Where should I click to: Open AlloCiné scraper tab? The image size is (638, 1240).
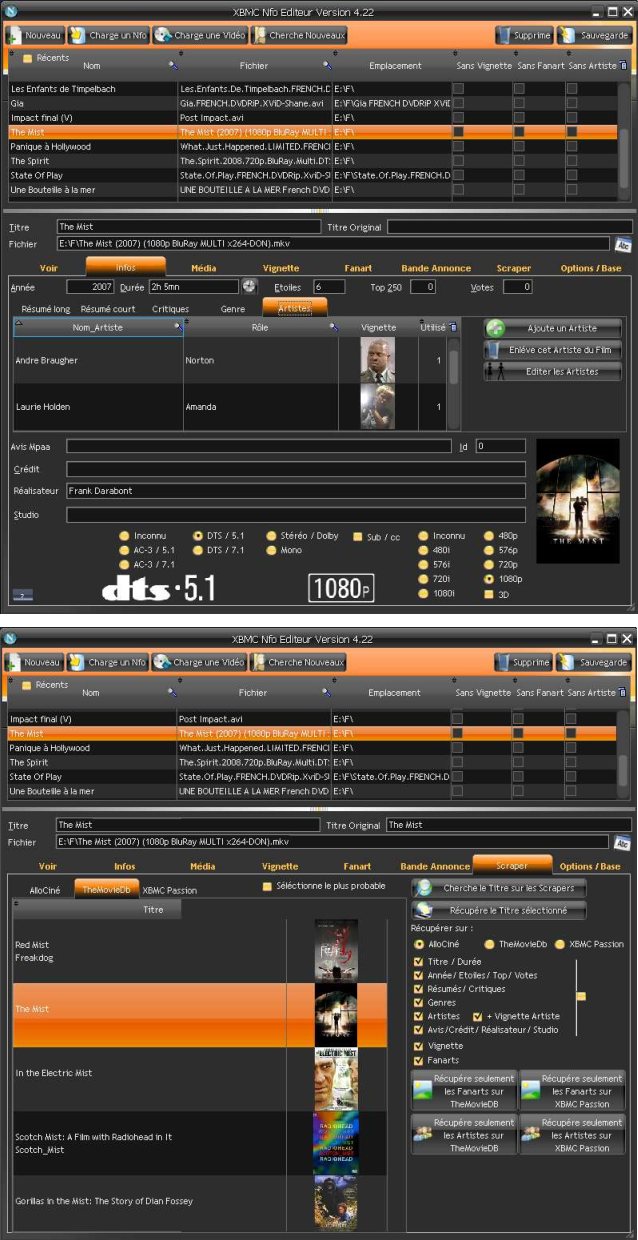(45, 889)
